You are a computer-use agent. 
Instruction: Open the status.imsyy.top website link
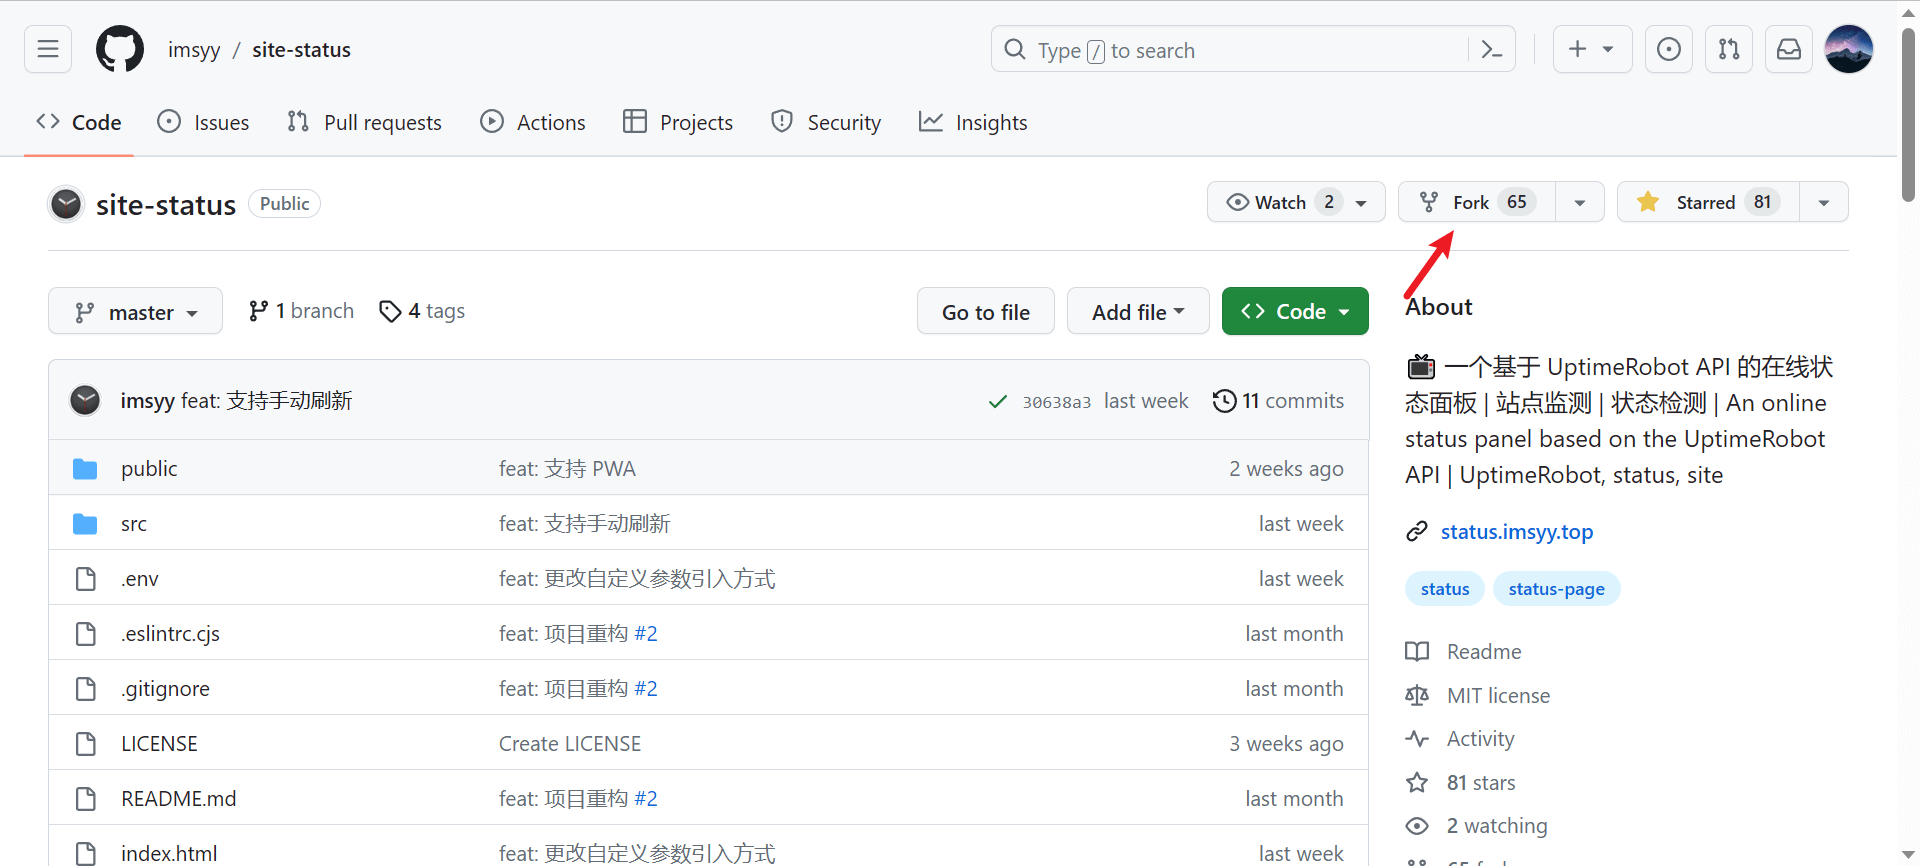click(x=1516, y=532)
